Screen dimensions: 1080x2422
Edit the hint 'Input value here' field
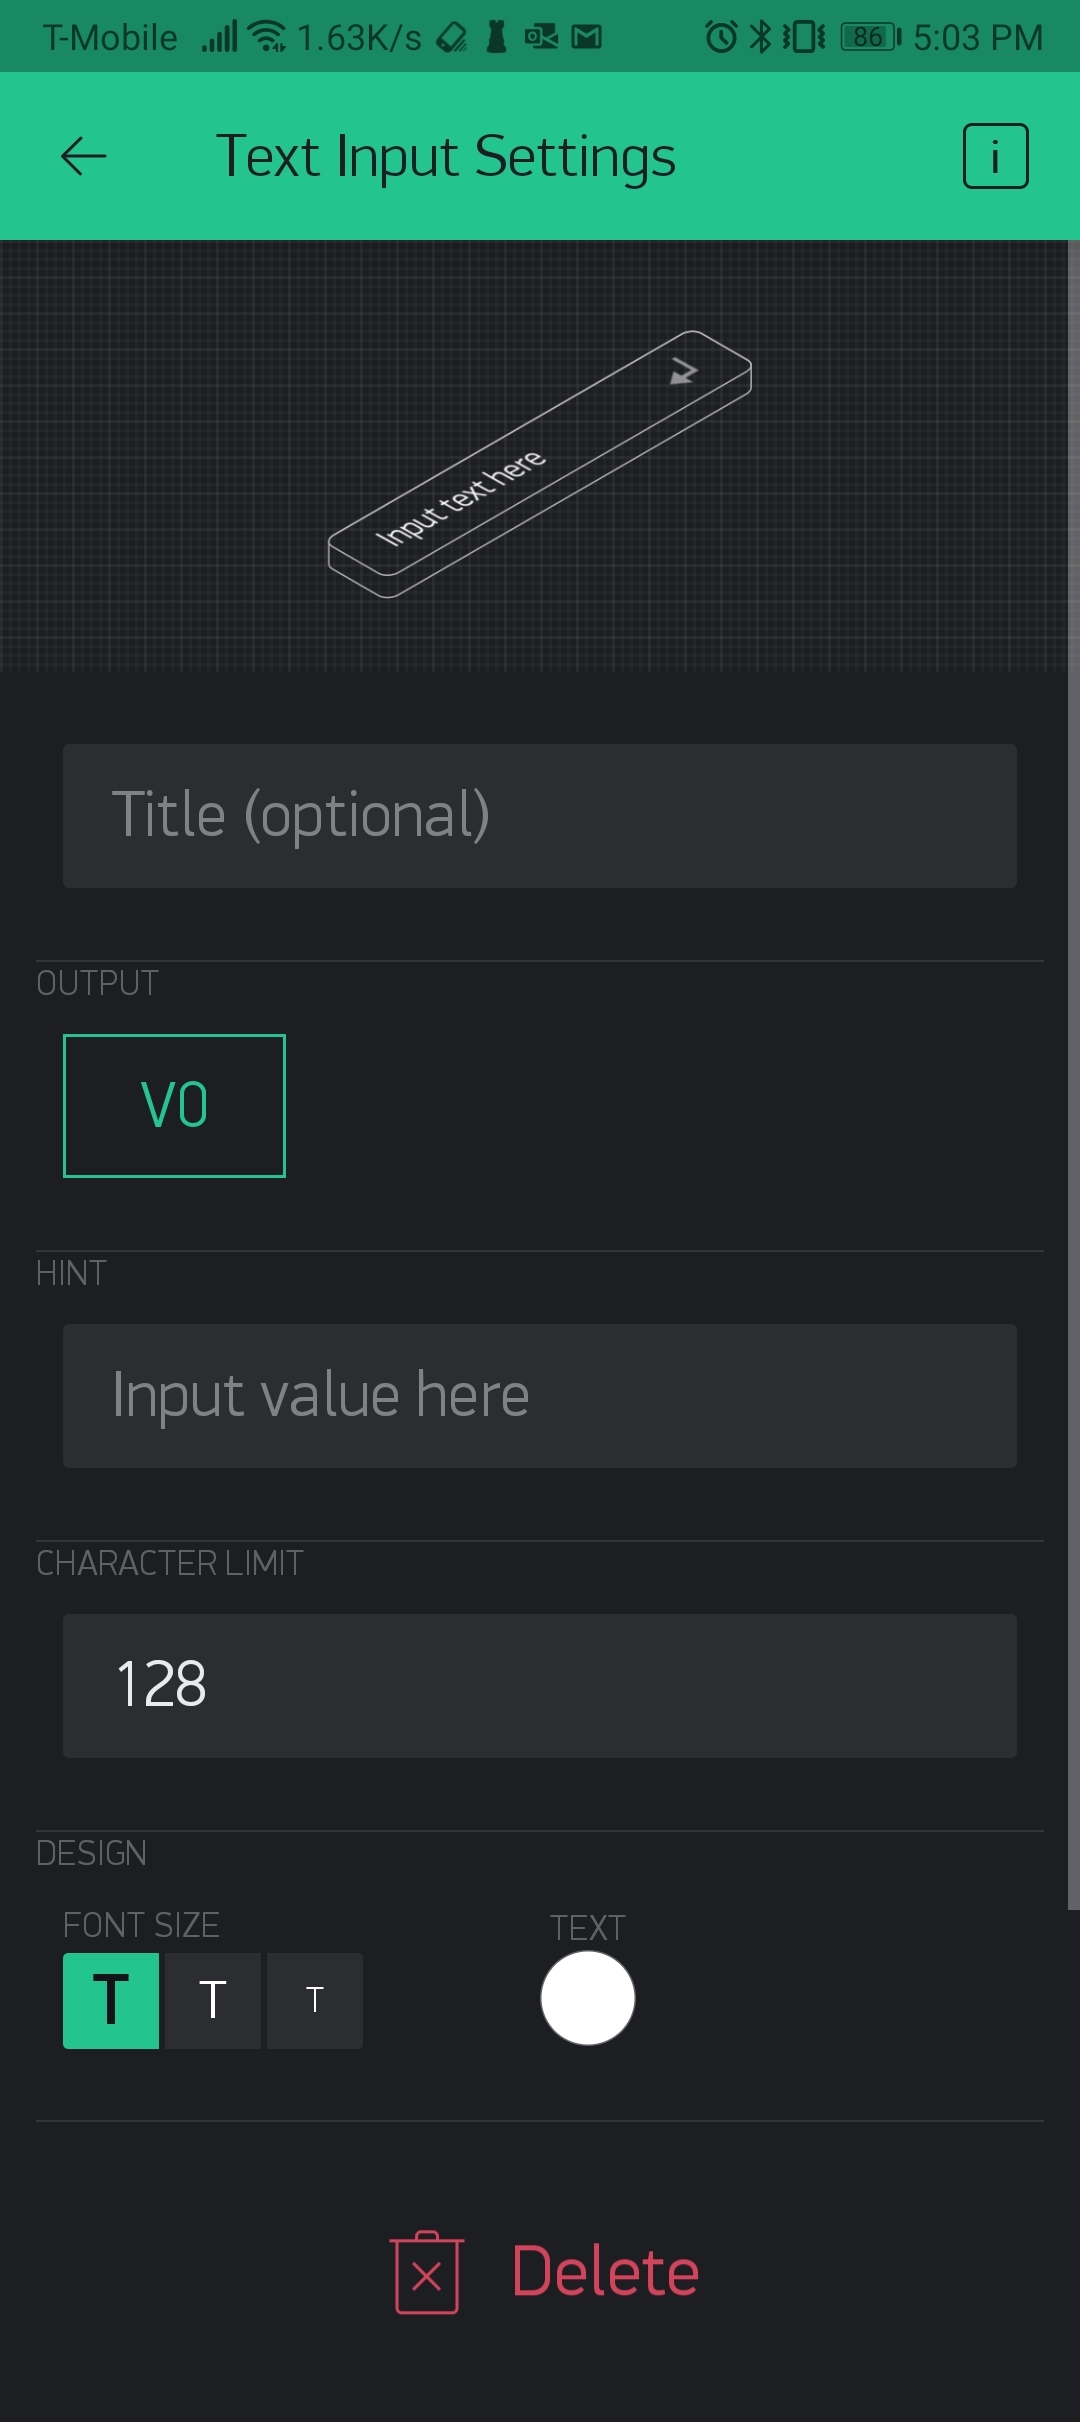pos(540,1395)
